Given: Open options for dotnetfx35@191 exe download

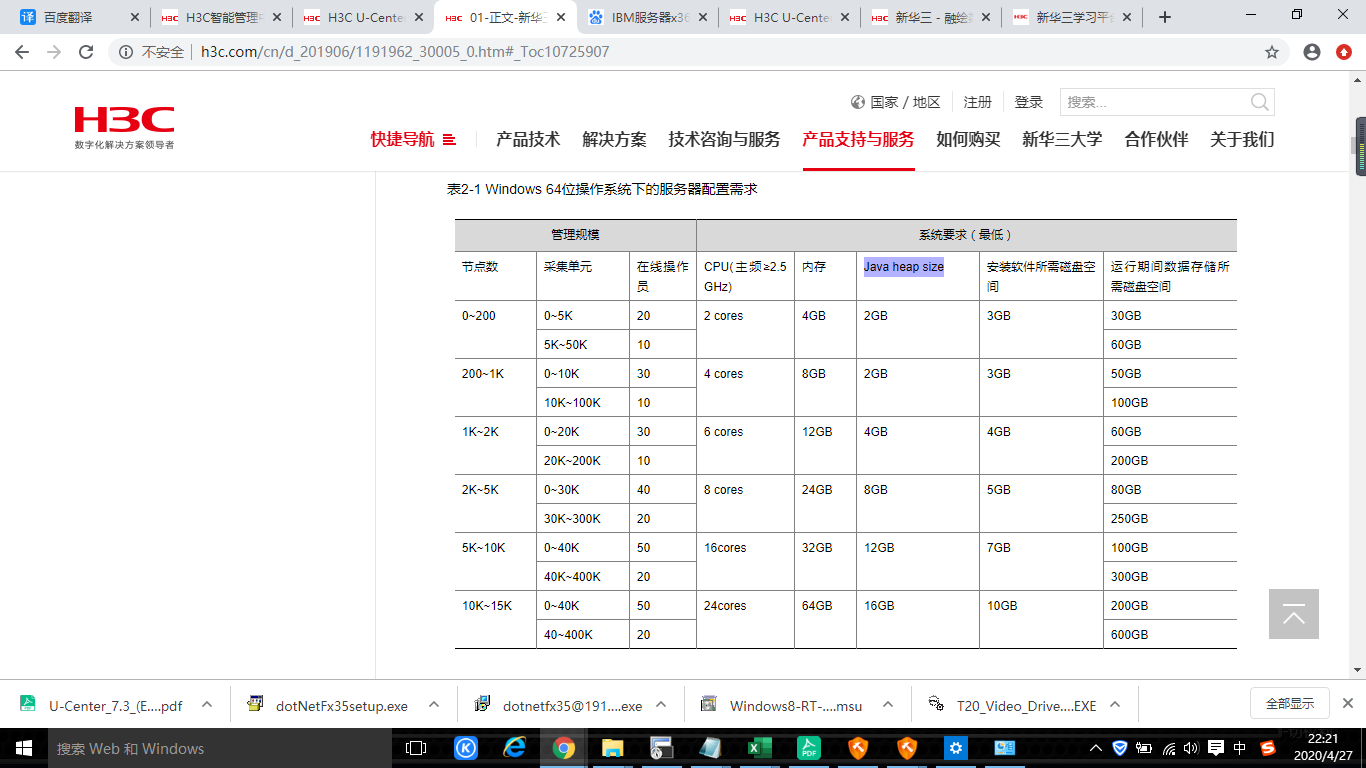Looking at the screenshot, I should [x=661, y=704].
